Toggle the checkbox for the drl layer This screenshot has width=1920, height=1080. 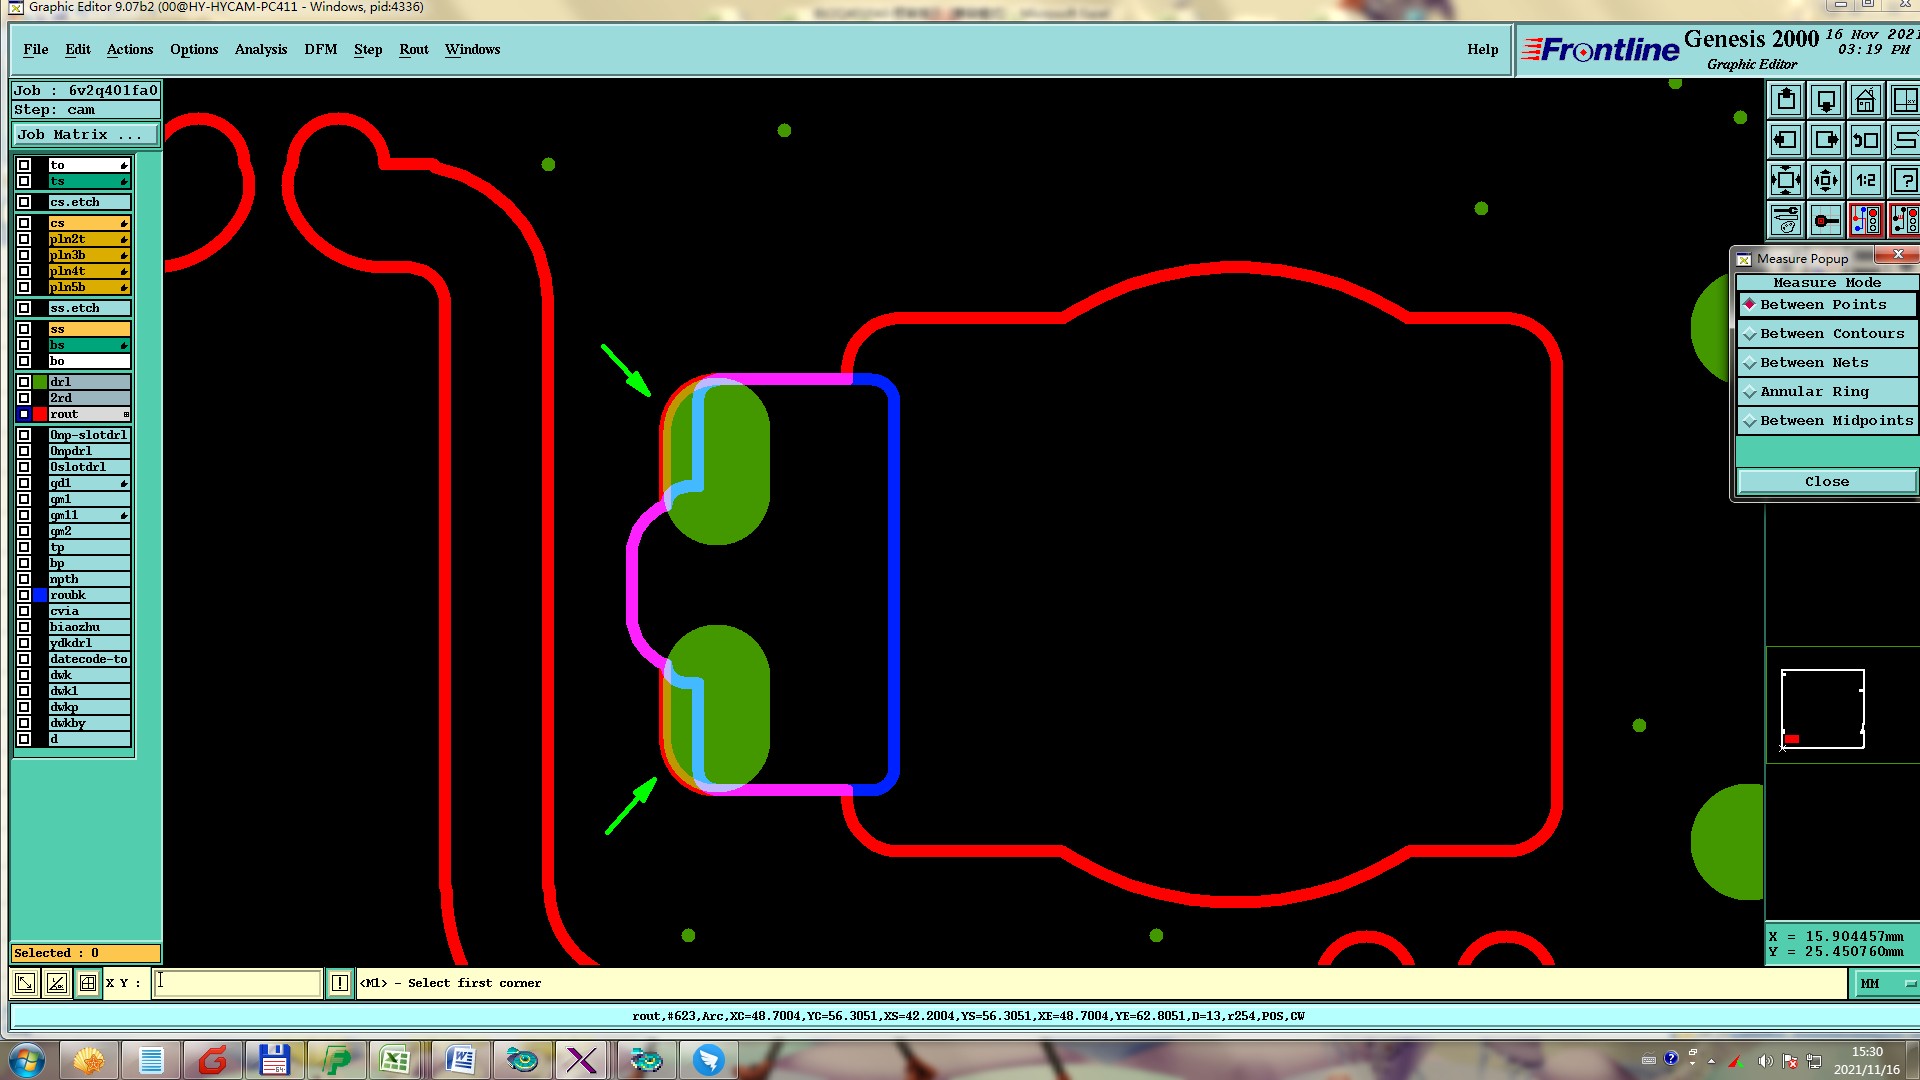24,382
